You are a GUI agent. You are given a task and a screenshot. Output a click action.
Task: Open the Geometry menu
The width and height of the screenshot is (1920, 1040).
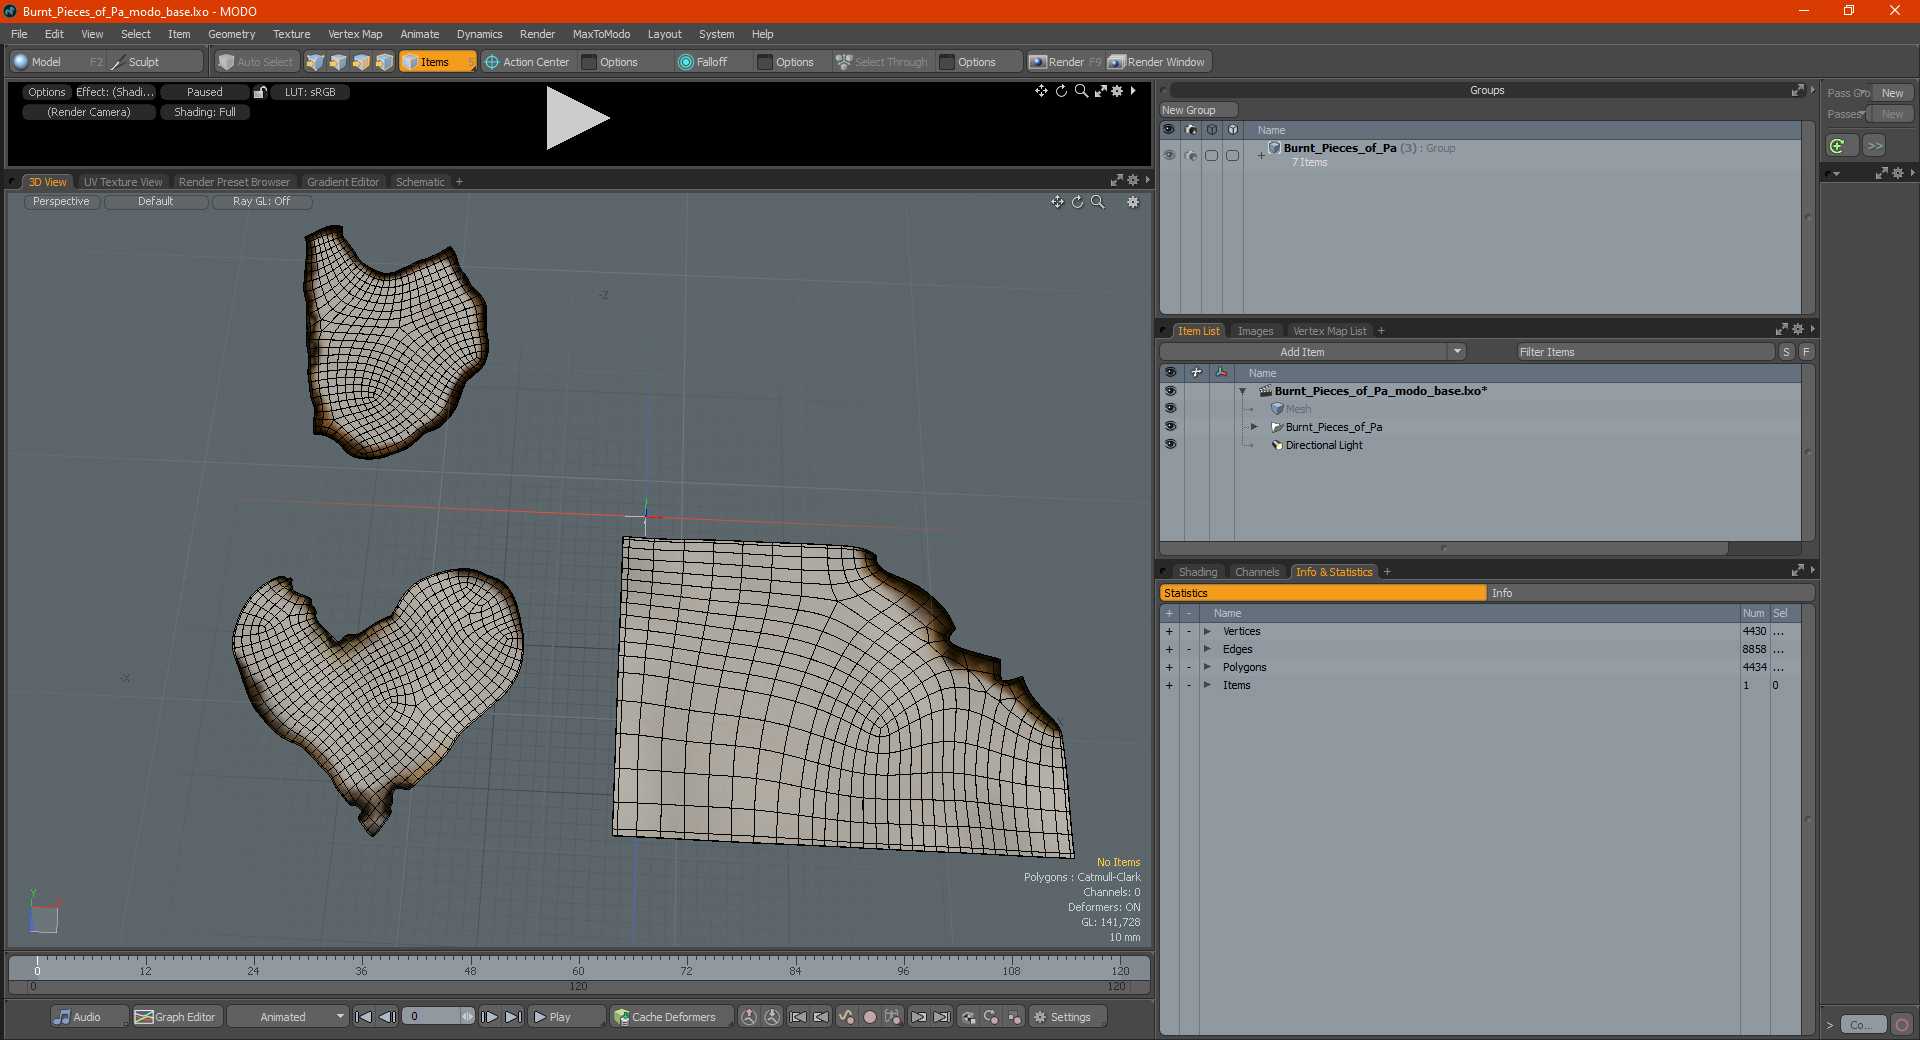click(231, 34)
